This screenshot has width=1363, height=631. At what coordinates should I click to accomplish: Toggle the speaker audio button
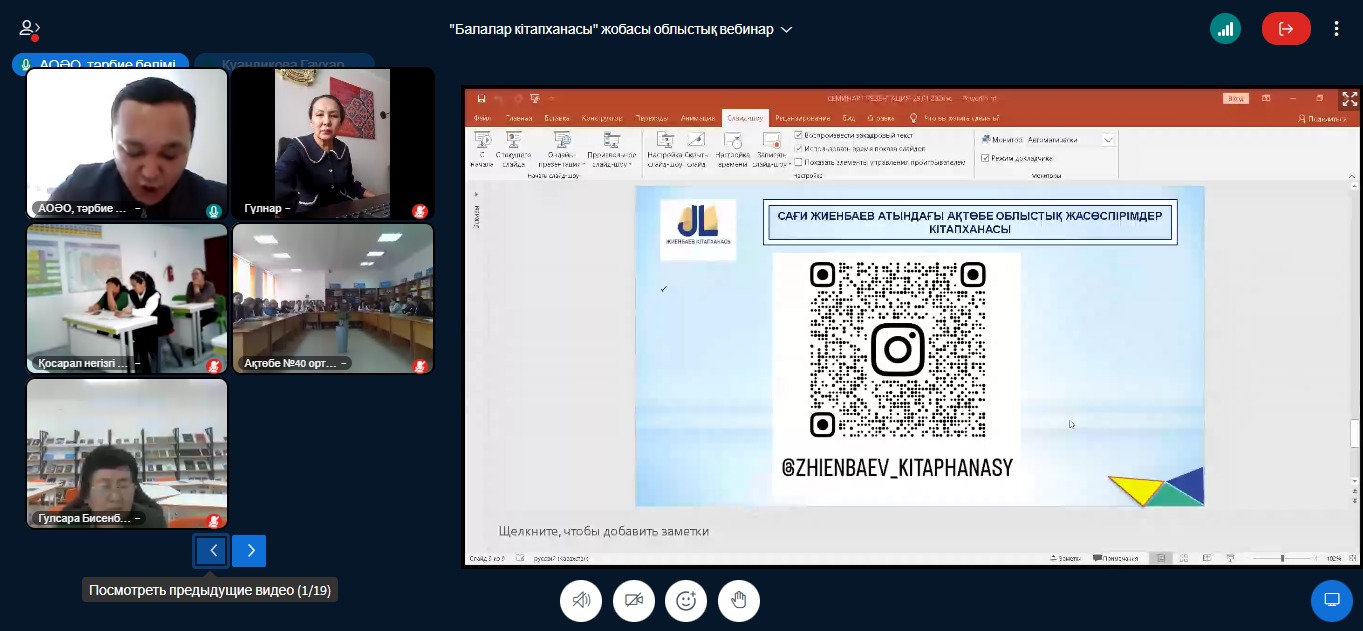(x=581, y=600)
